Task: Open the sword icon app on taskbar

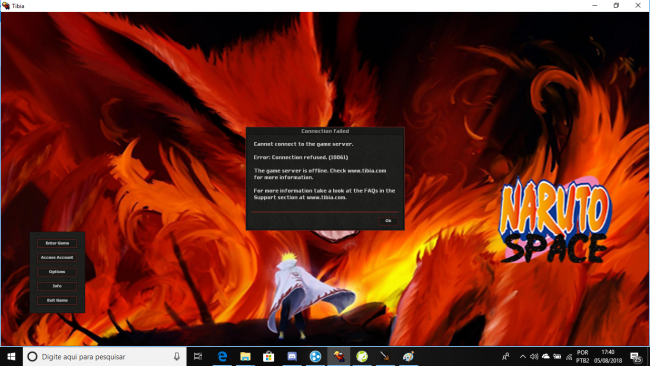Action: tap(385, 356)
